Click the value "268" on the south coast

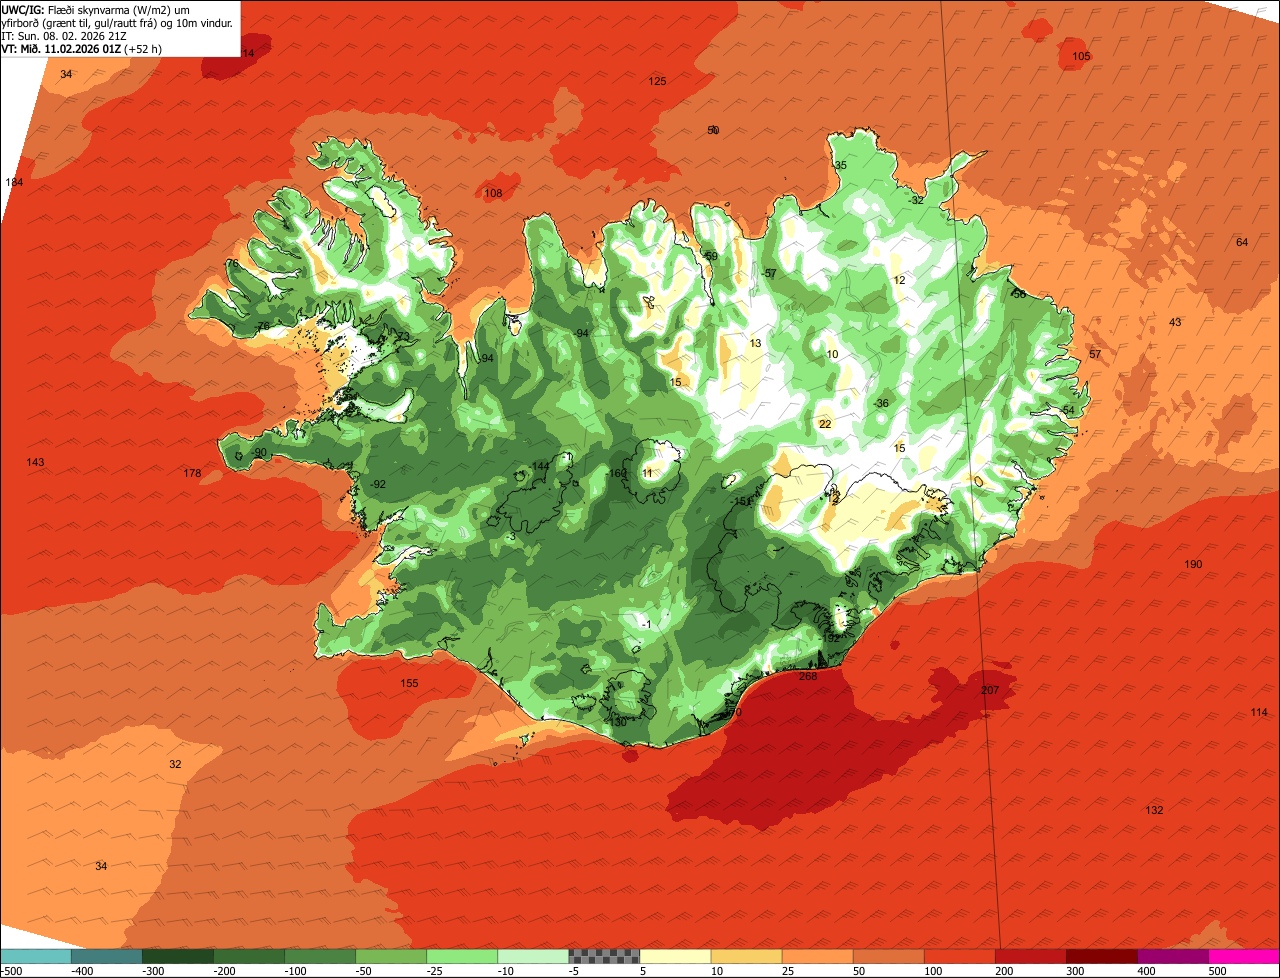tap(808, 677)
